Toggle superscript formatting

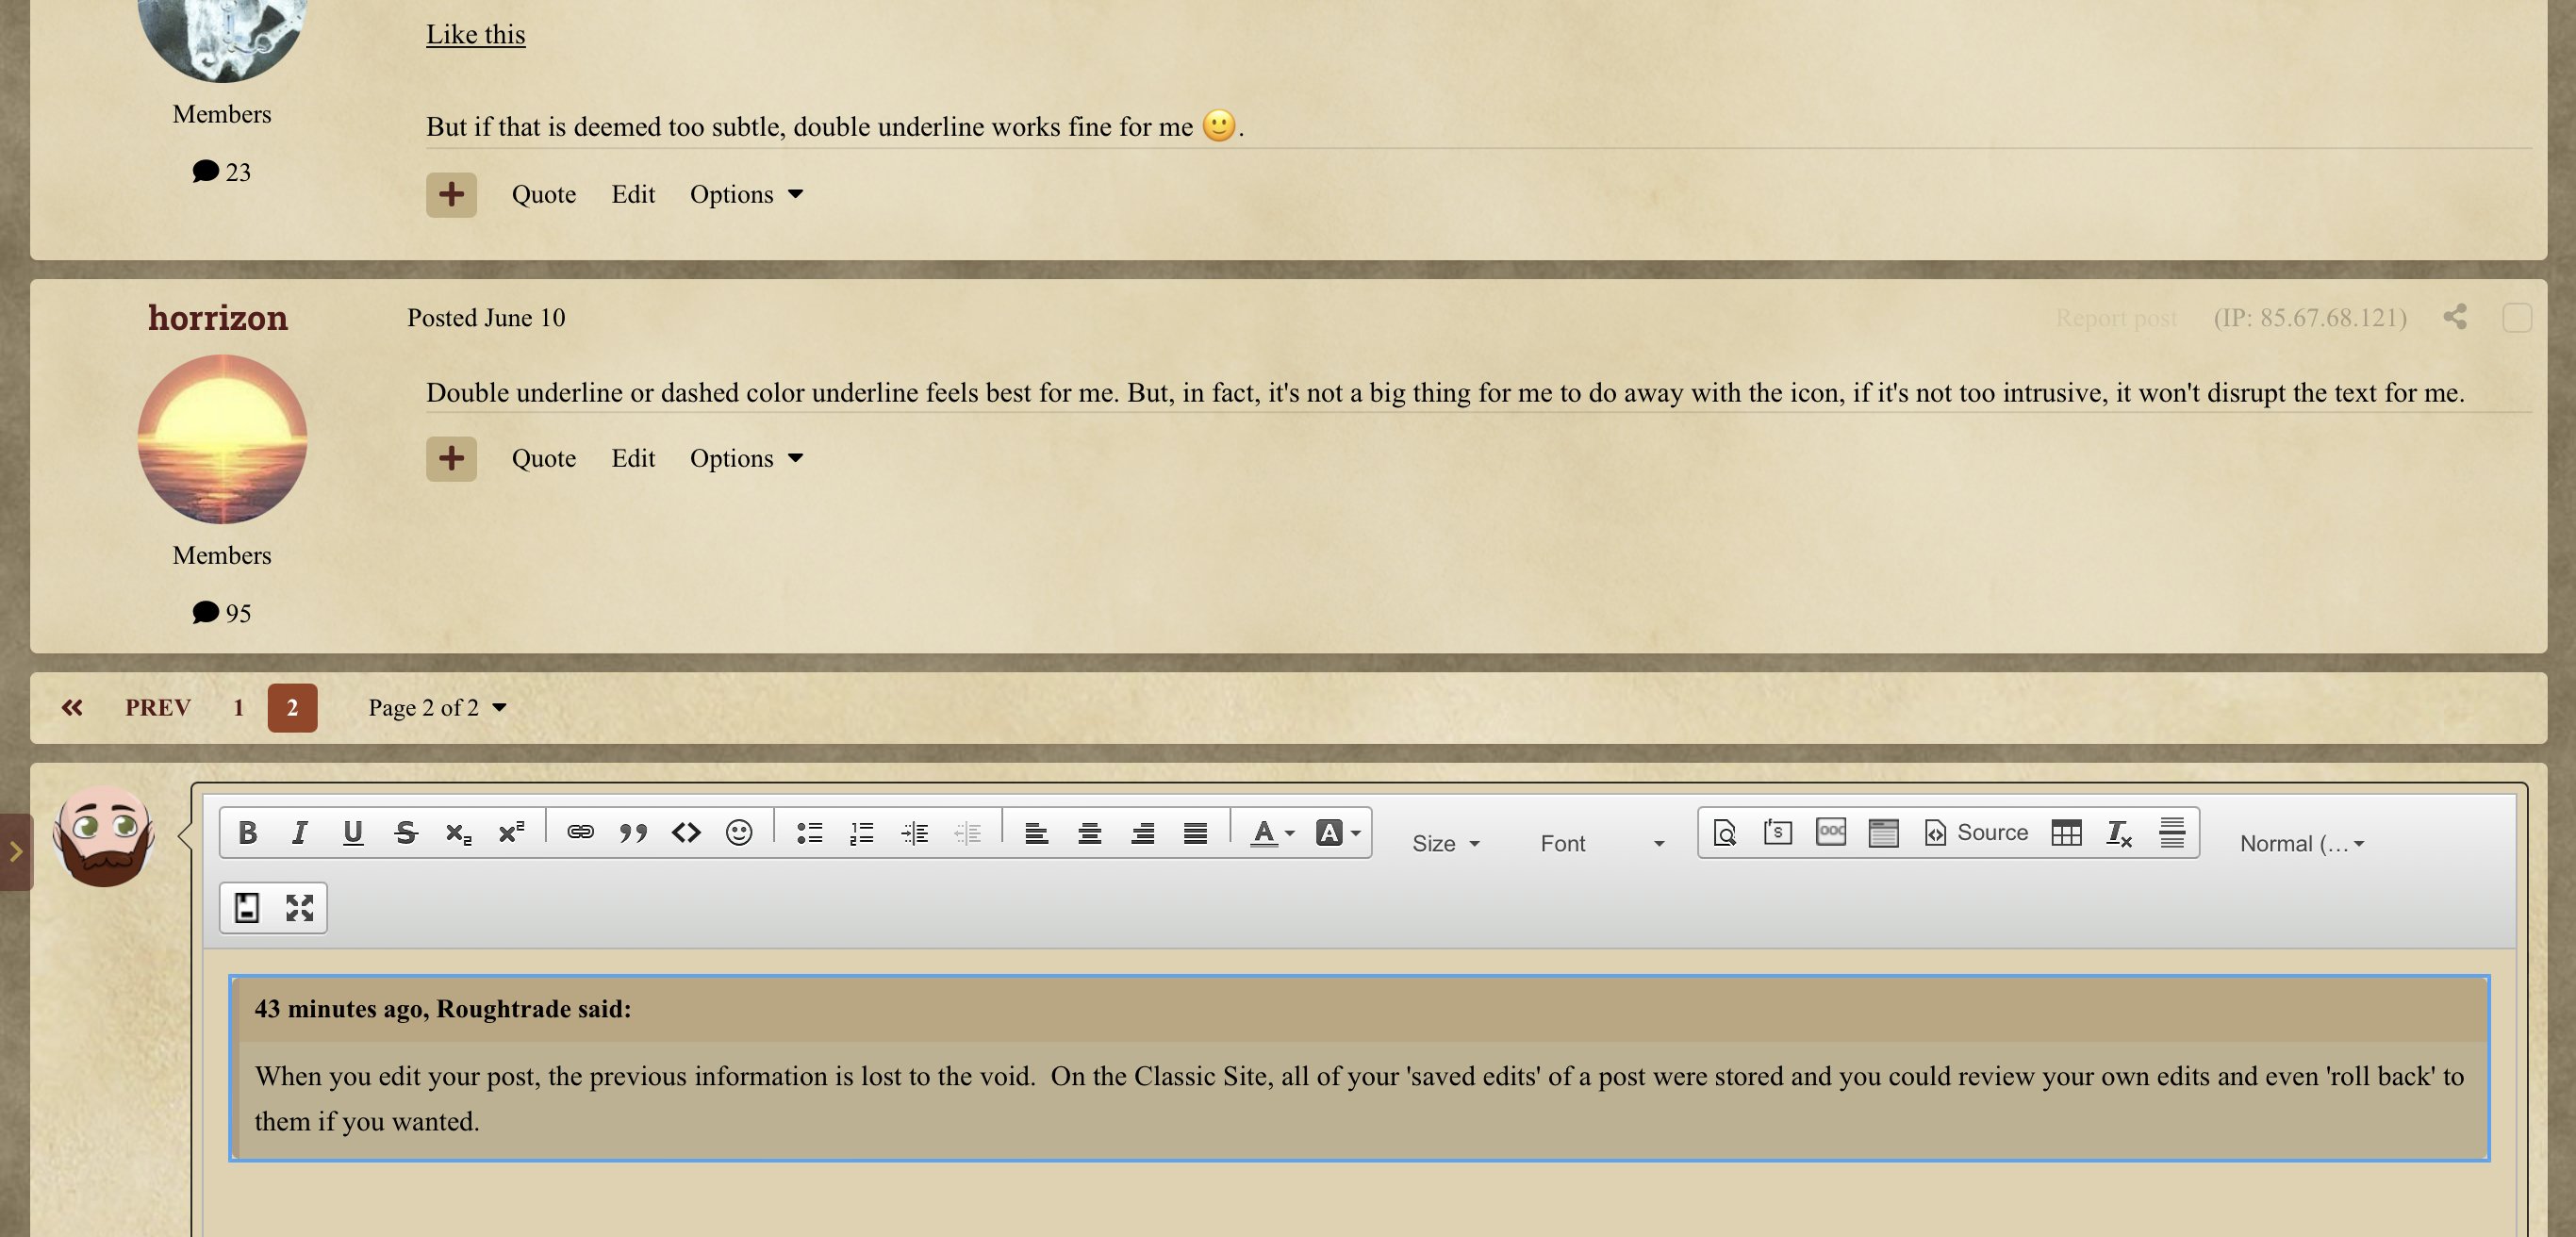click(x=511, y=832)
